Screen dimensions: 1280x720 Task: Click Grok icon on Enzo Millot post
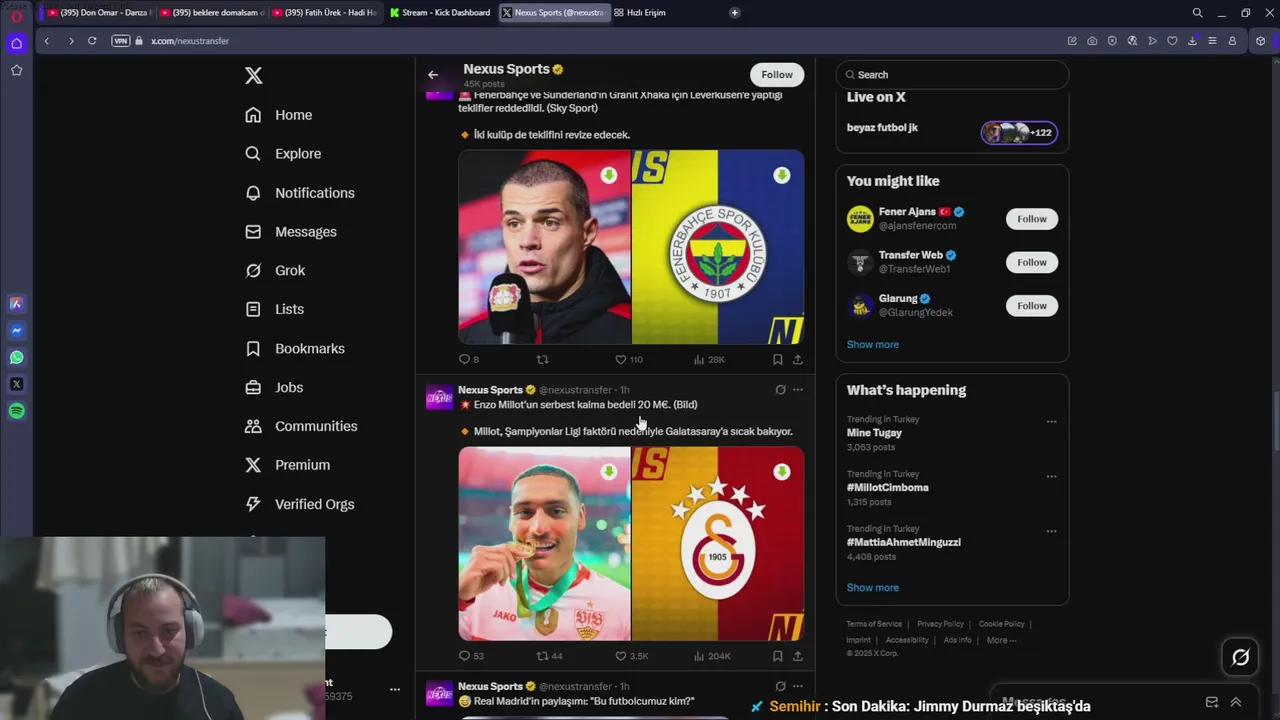[x=780, y=390]
